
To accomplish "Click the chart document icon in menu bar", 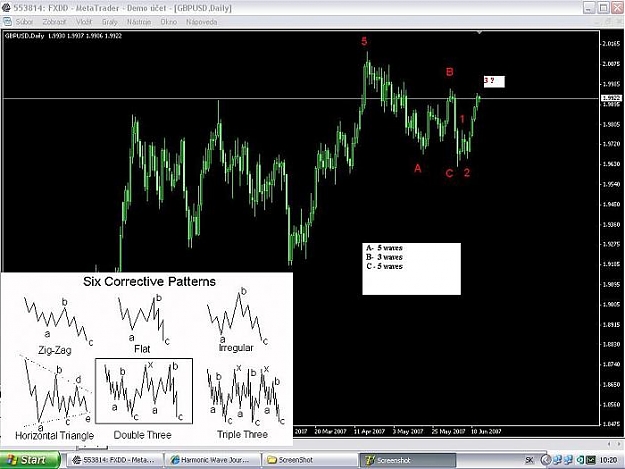I will (x=7, y=22).
